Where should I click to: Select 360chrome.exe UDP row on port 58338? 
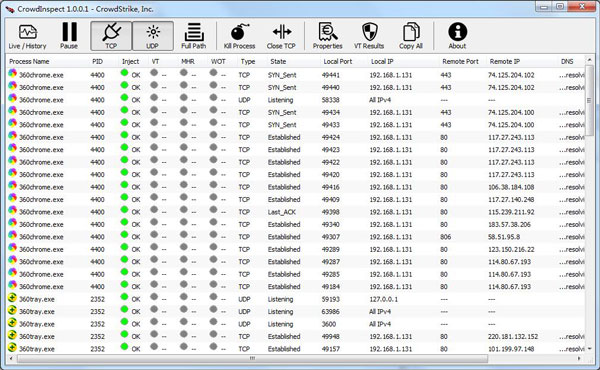(x=295, y=99)
